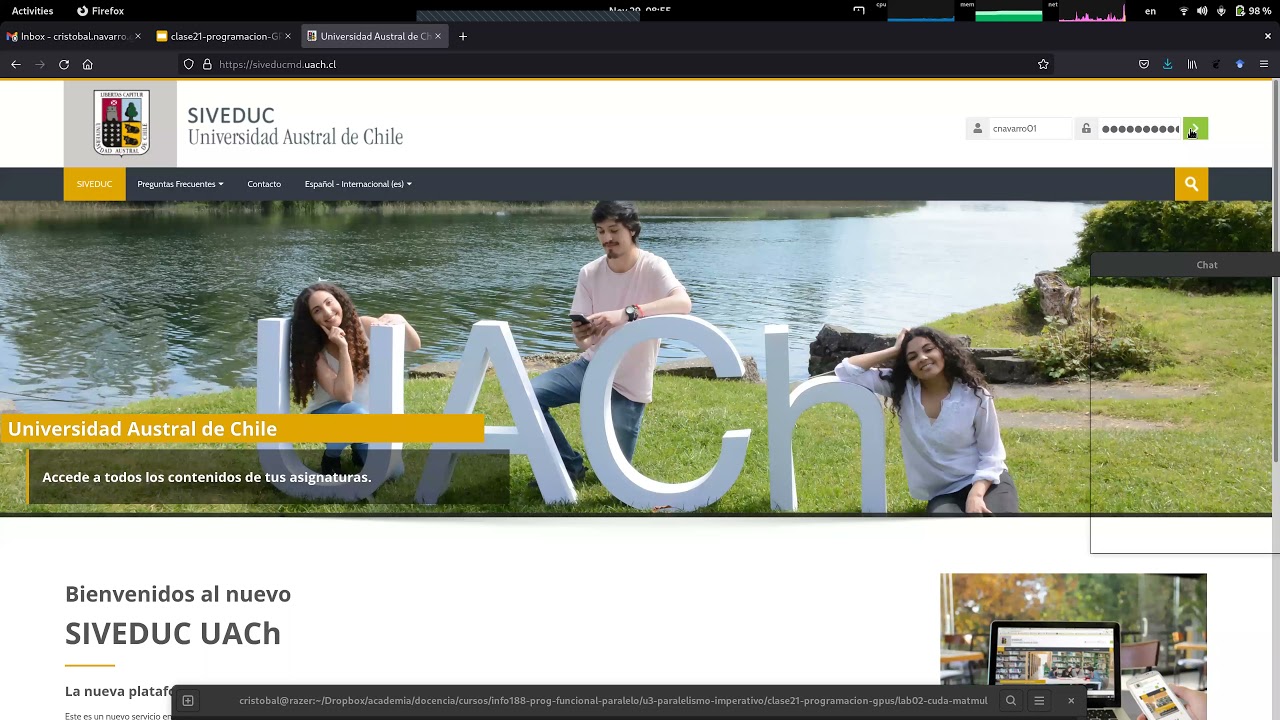The width and height of the screenshot is (1280, 720).
Task: Close the Universidad Austral de Chile tab
Action: pyautogui.click(x=438, y=36)
